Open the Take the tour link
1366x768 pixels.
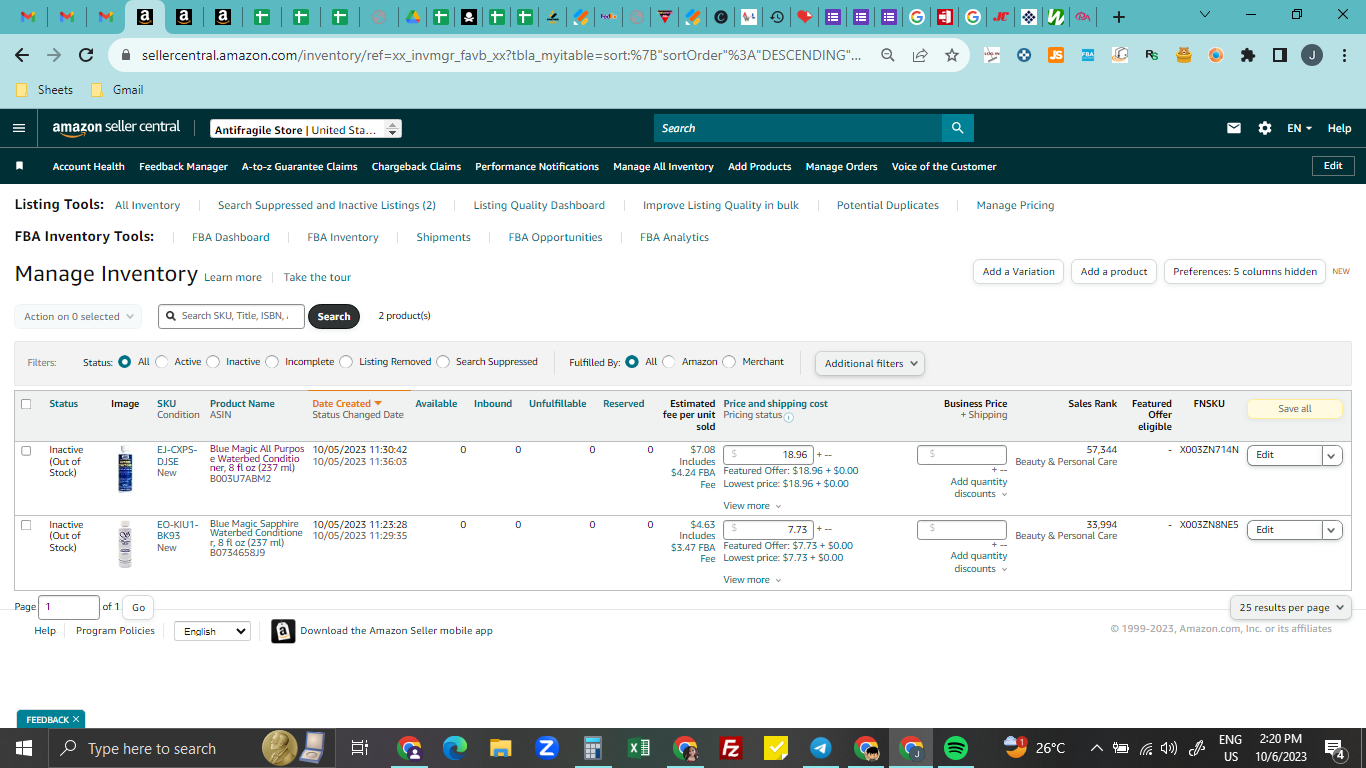point(317,277)
